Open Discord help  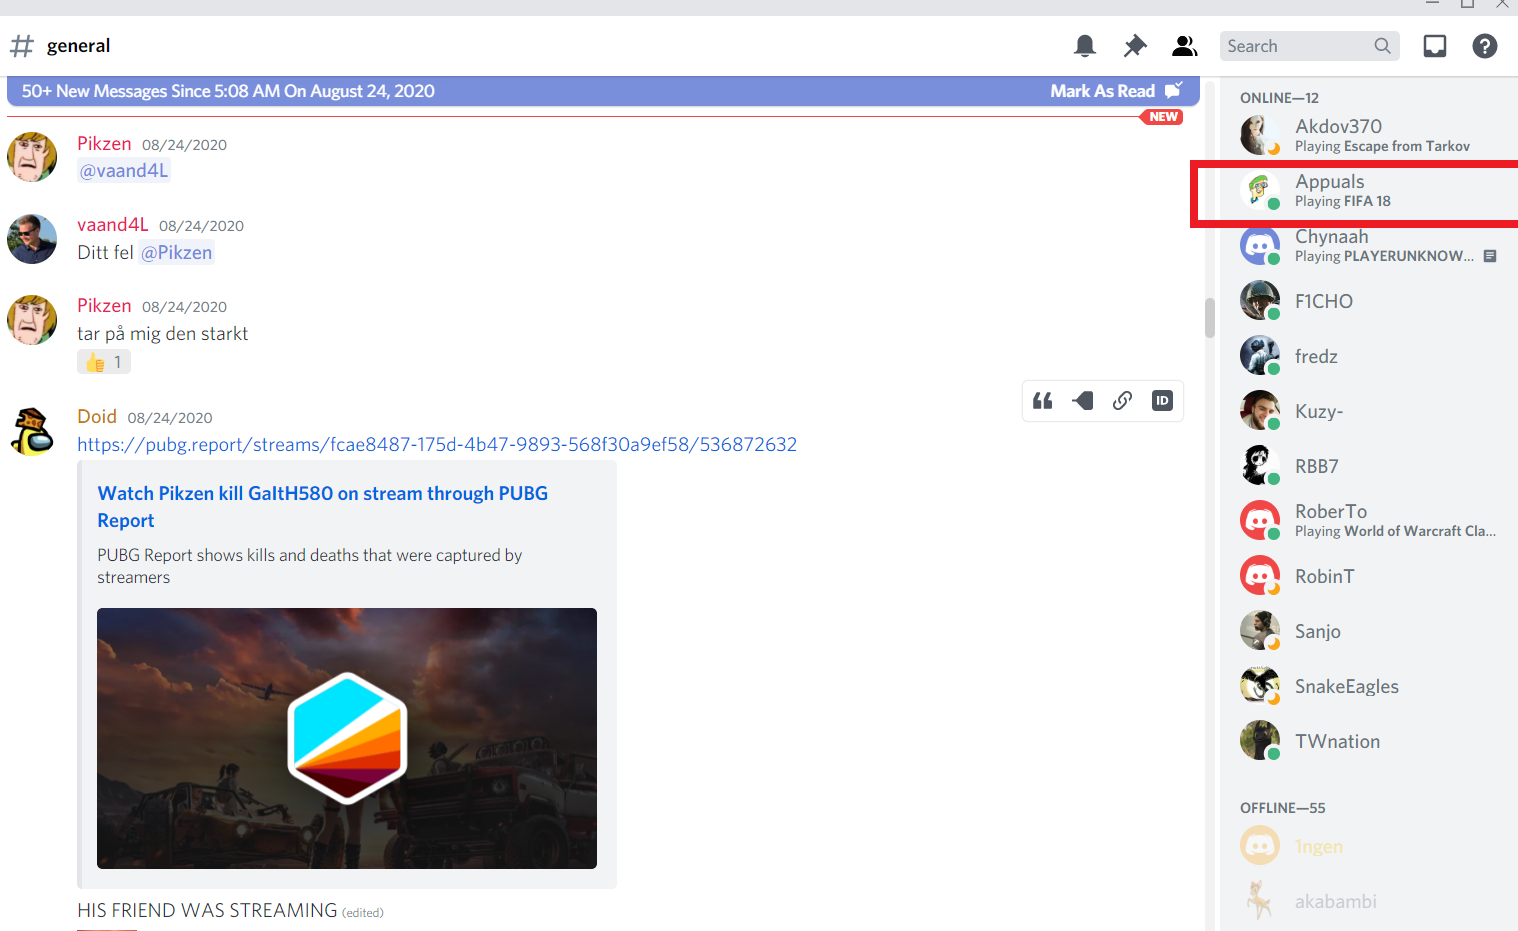pyautogui.click(x=1484, y=45)
